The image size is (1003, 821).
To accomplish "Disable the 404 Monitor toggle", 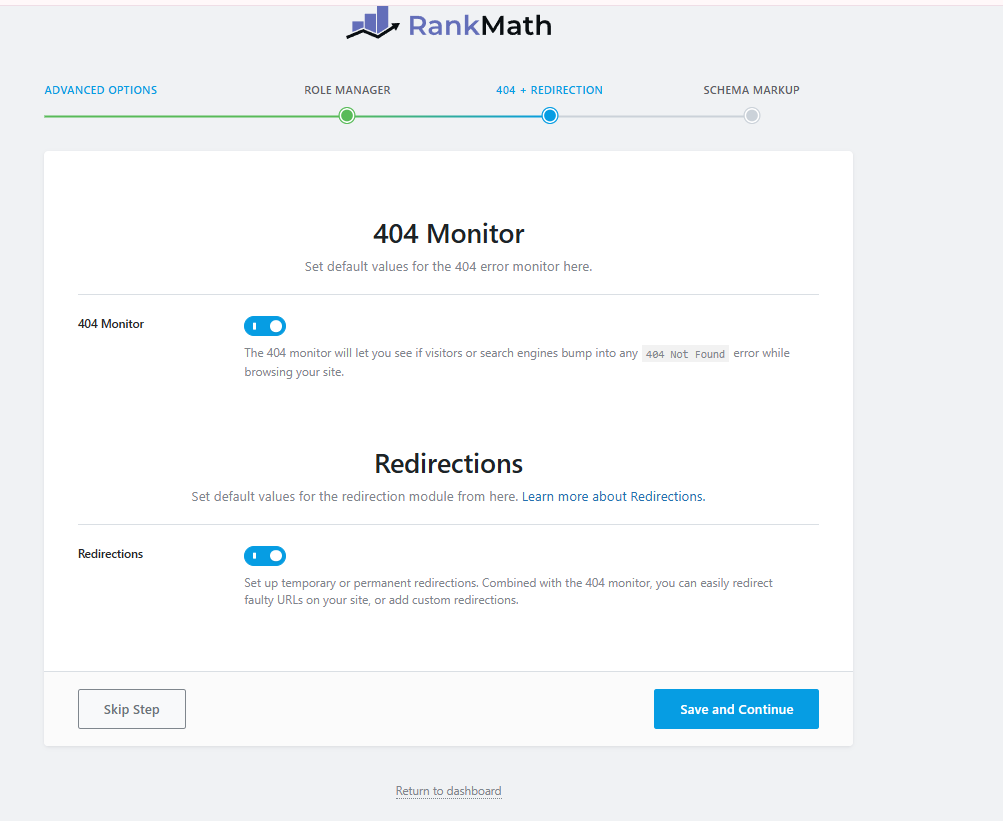I will coord(265,326).
